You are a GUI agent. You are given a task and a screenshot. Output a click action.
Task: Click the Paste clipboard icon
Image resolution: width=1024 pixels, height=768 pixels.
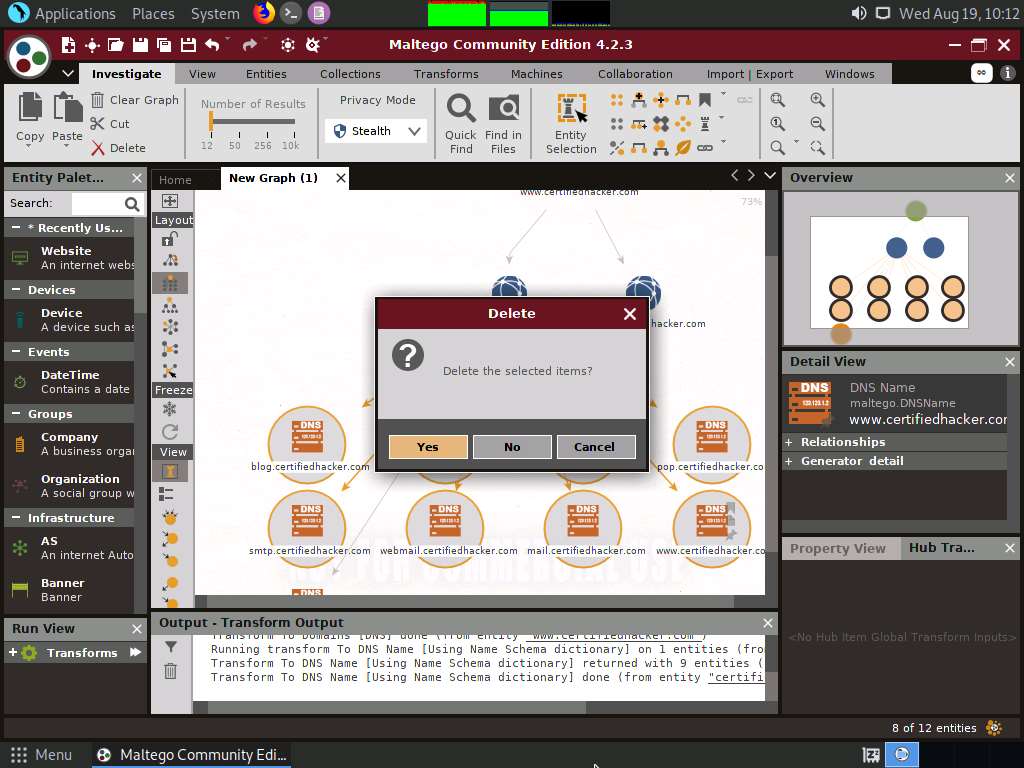tap(67, 107)
